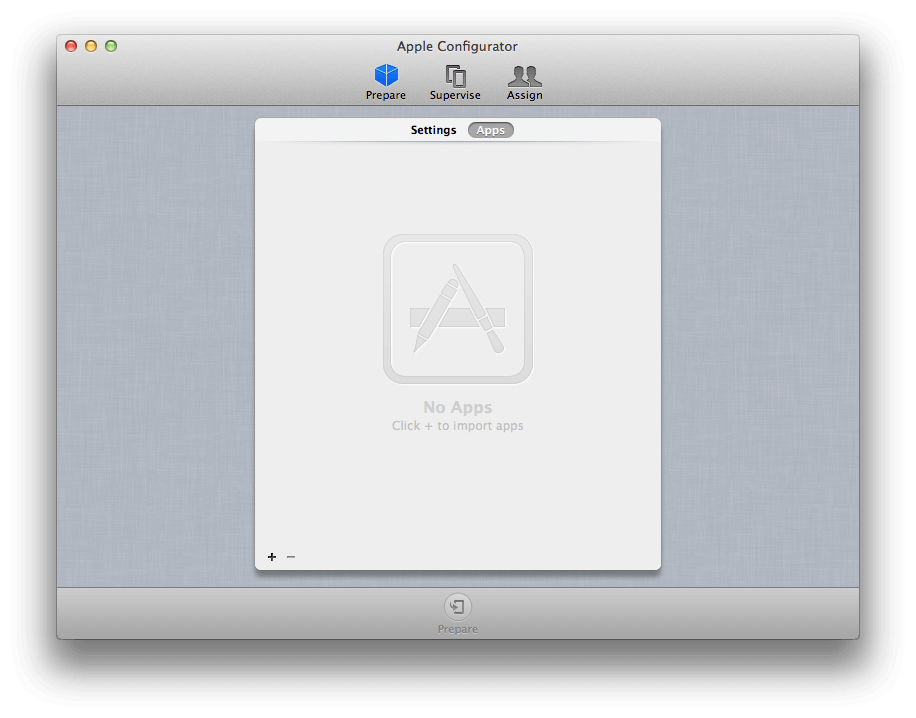This screenshot has width=916, height=718.
Task: Open the Assign section
Action: tap(525, 82)
